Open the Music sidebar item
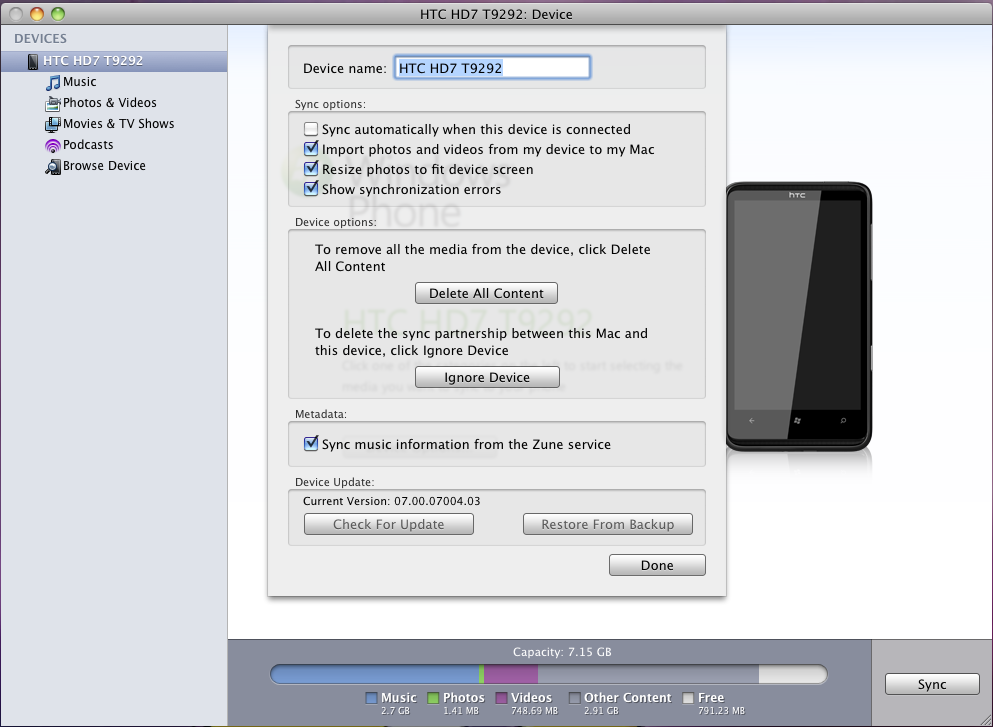This screenshot has width=993, height=727. (79, 82)
